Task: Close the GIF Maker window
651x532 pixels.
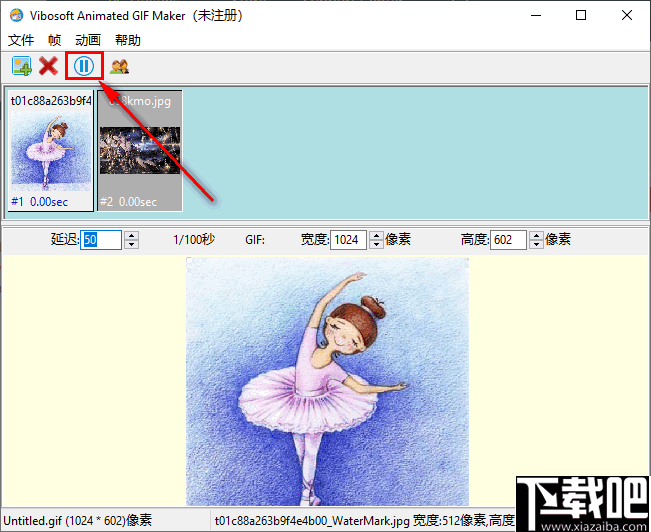Action: pos(627,15)
